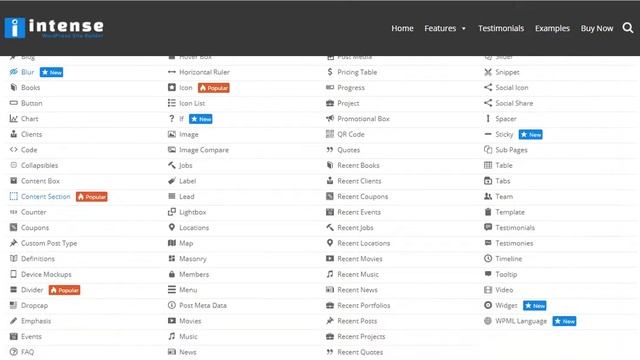Click the Music note icon

[x=172, y=336]
